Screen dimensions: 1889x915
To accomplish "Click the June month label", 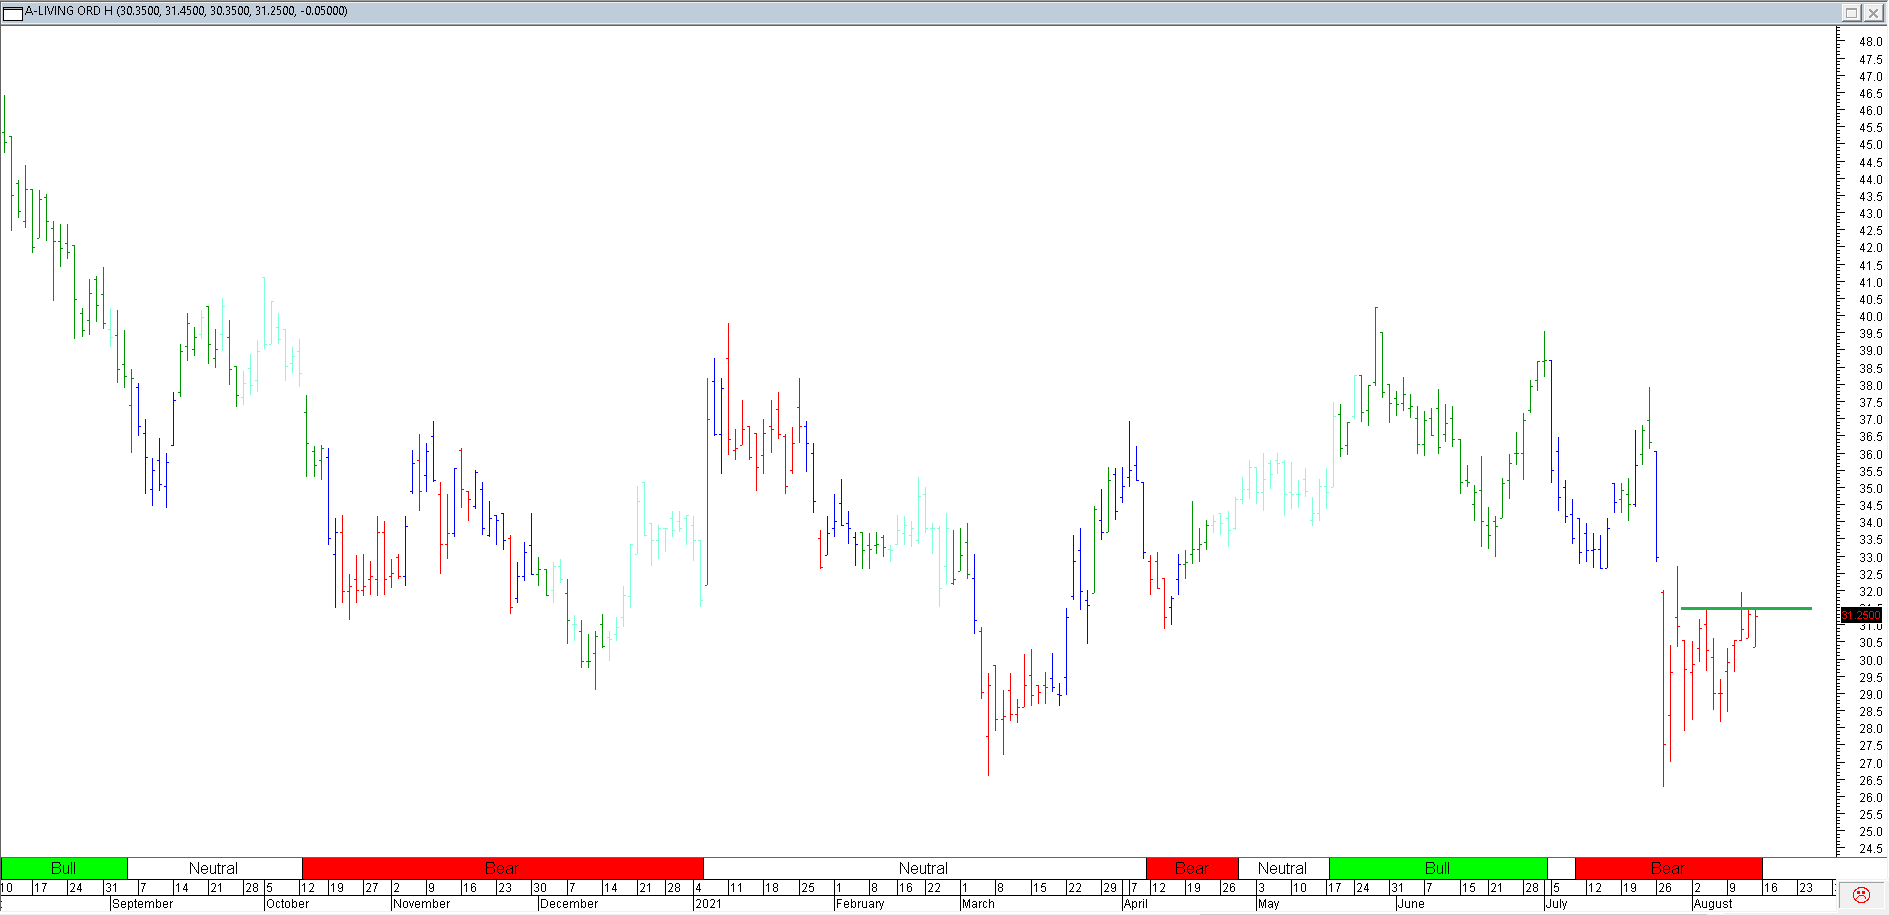I will tap(1411, 904).
